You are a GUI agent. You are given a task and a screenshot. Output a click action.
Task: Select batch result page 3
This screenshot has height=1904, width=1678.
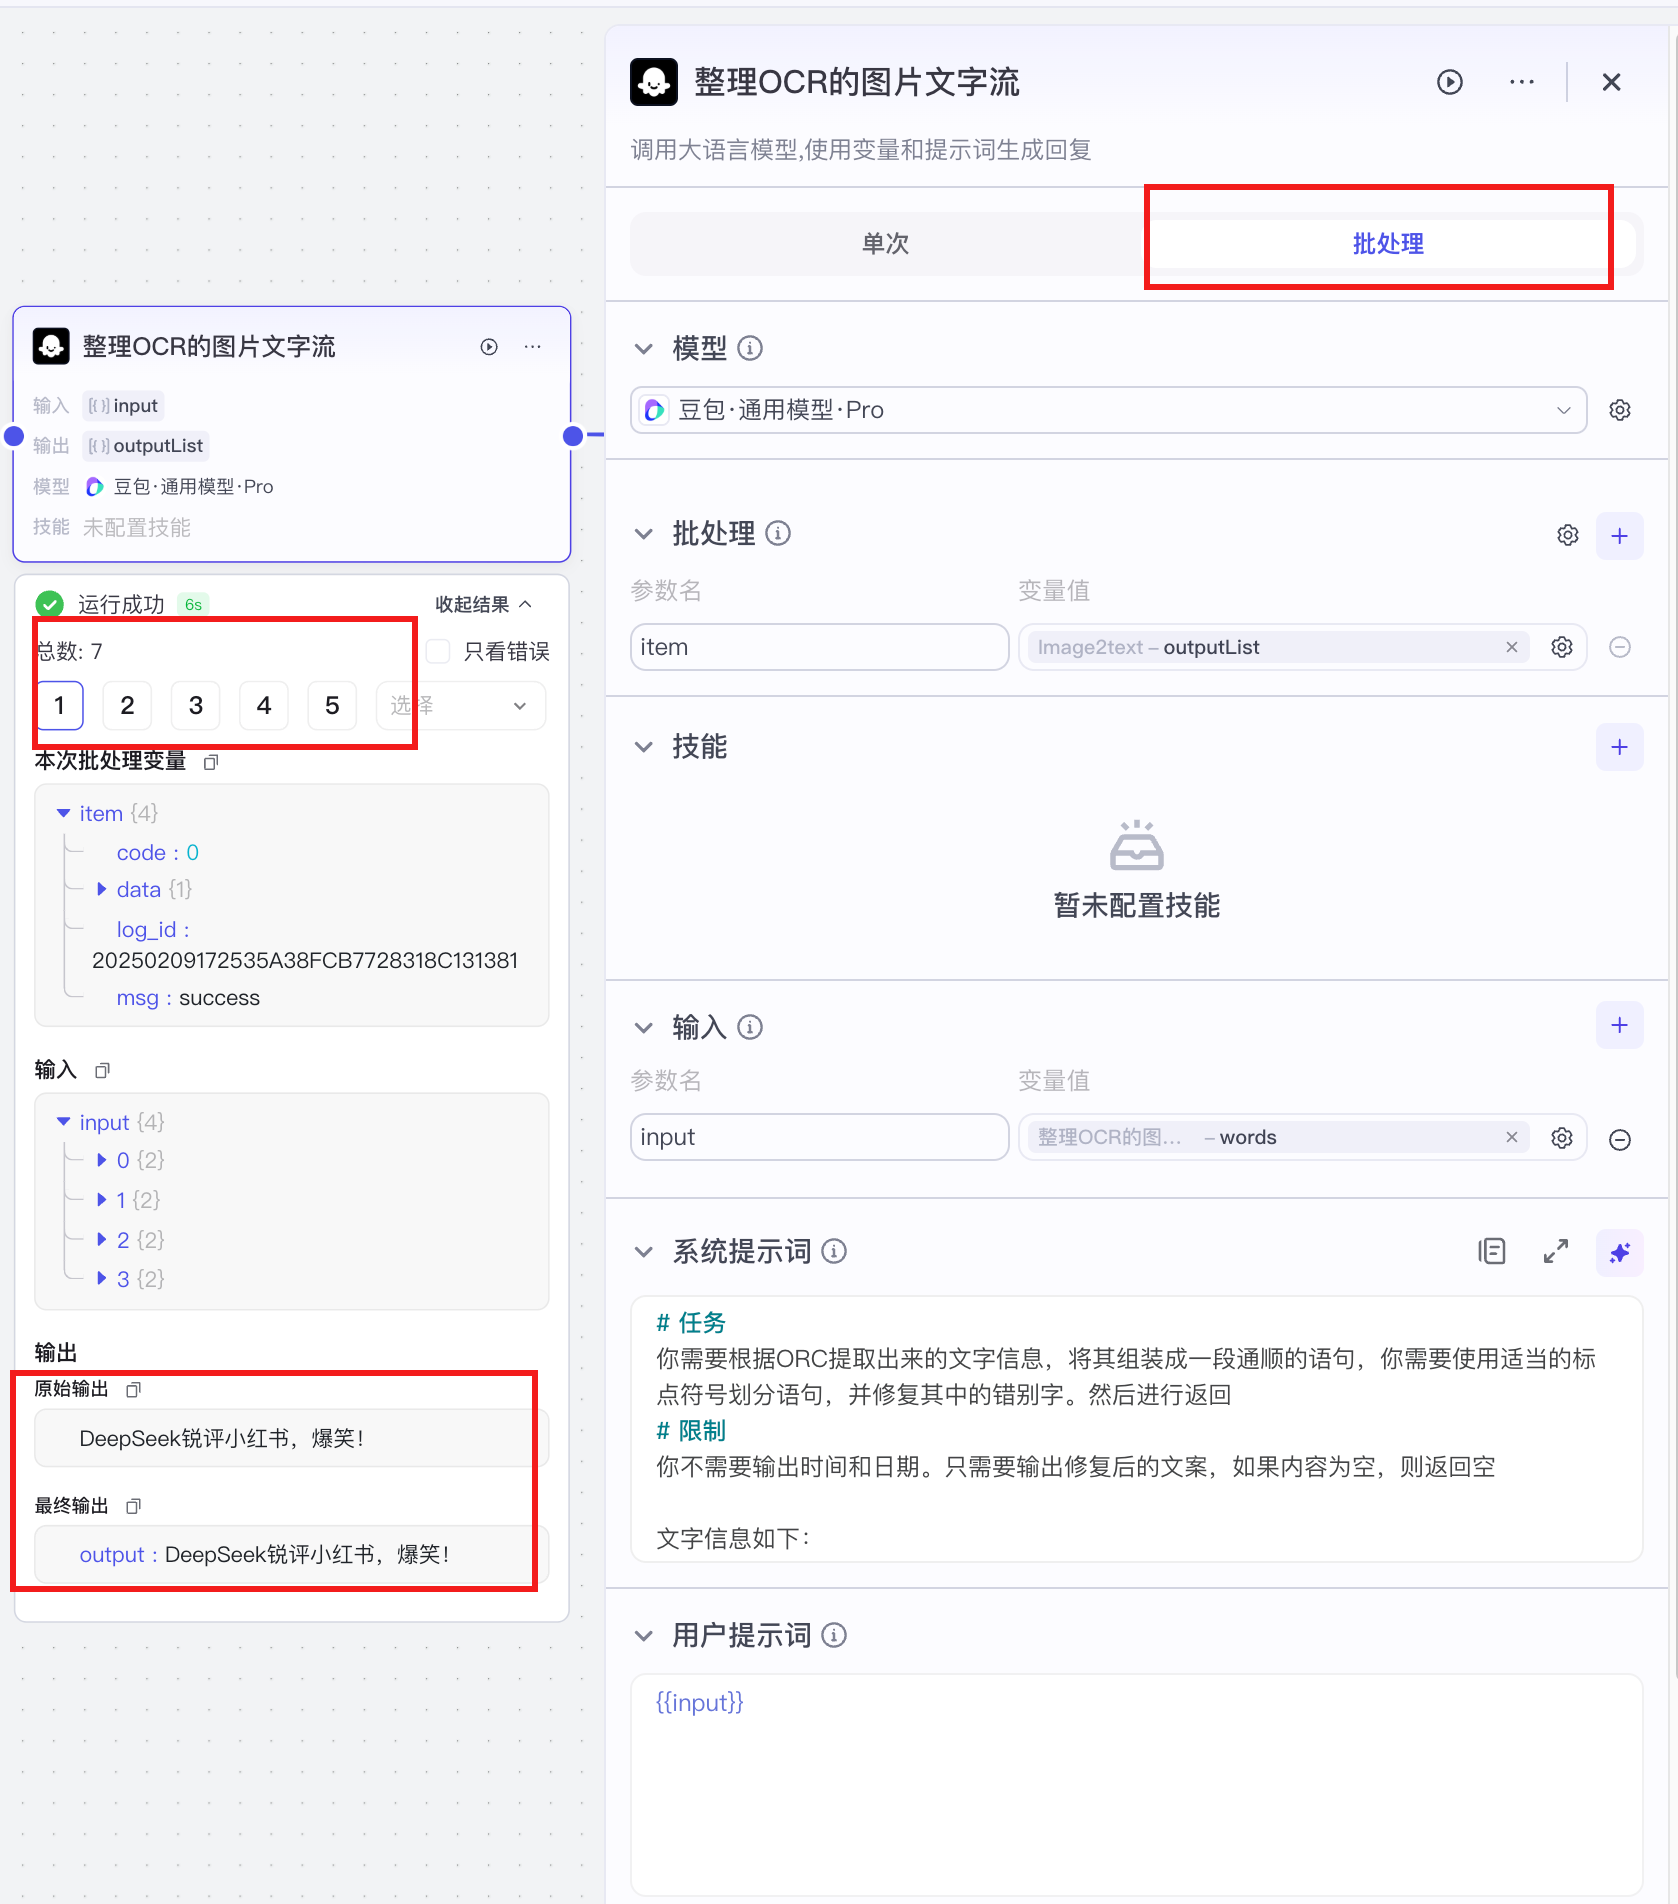195,705
